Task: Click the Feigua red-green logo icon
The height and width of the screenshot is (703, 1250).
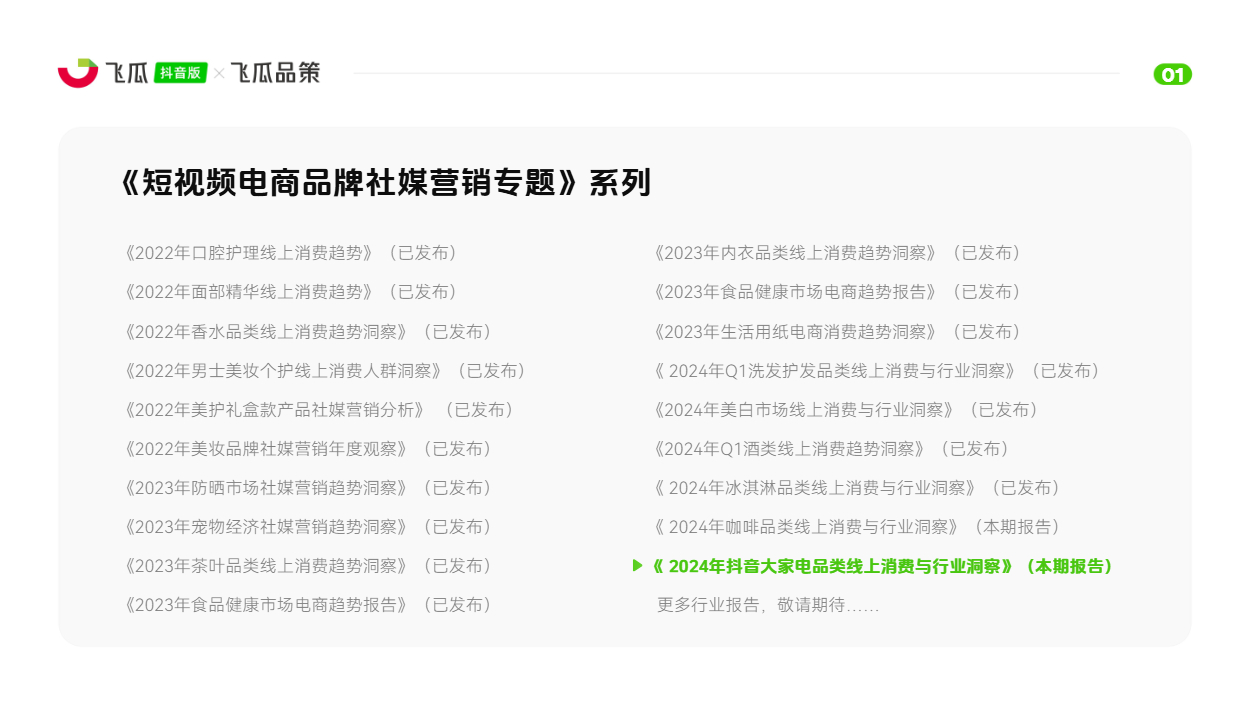Action: coord(78,72)
